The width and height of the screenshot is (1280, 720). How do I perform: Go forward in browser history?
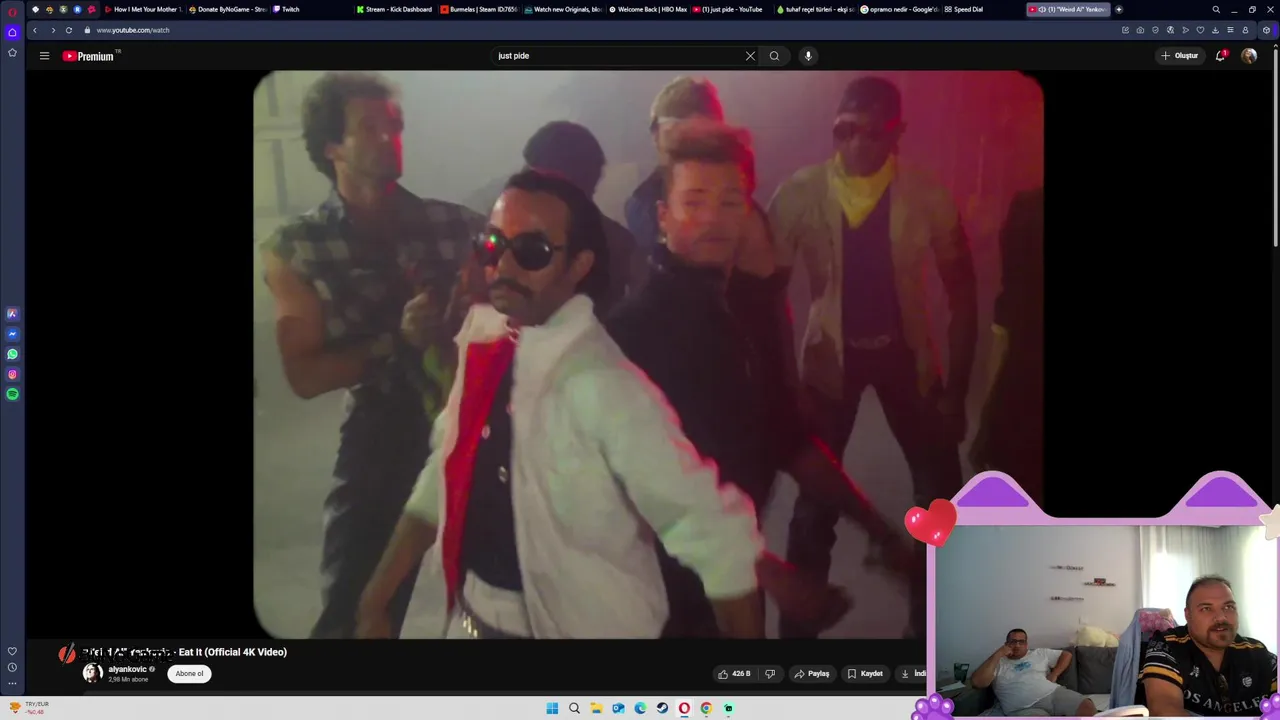[52, 30]
